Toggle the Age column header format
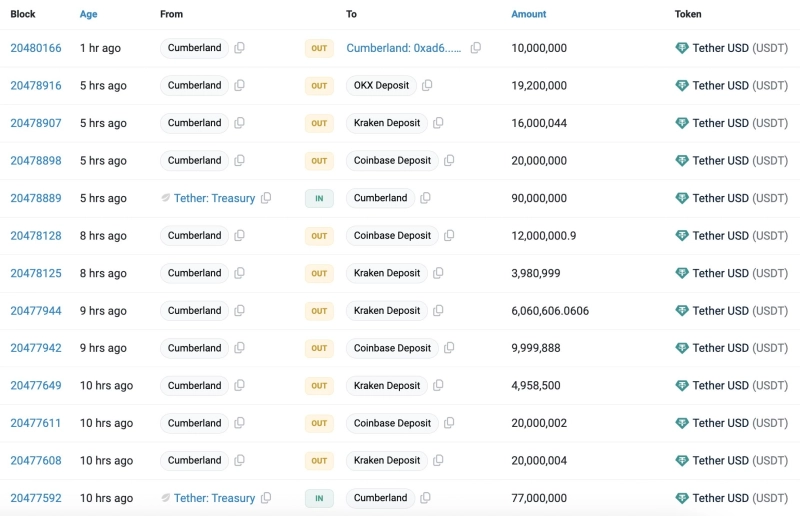The width and height of the screenshot is (800, 516). [x=89, y=14]
